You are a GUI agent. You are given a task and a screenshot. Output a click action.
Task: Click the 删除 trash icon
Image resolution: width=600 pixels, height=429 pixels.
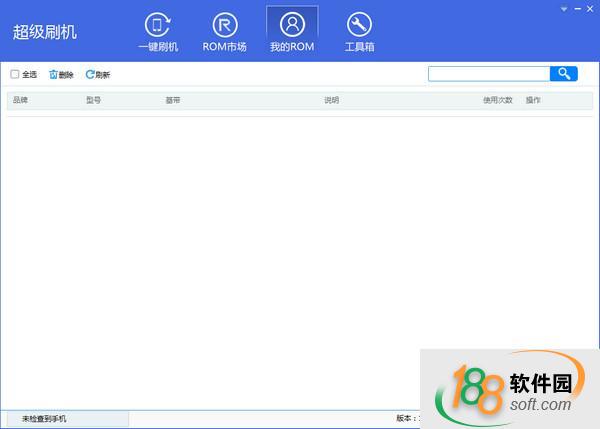[54, 75]
